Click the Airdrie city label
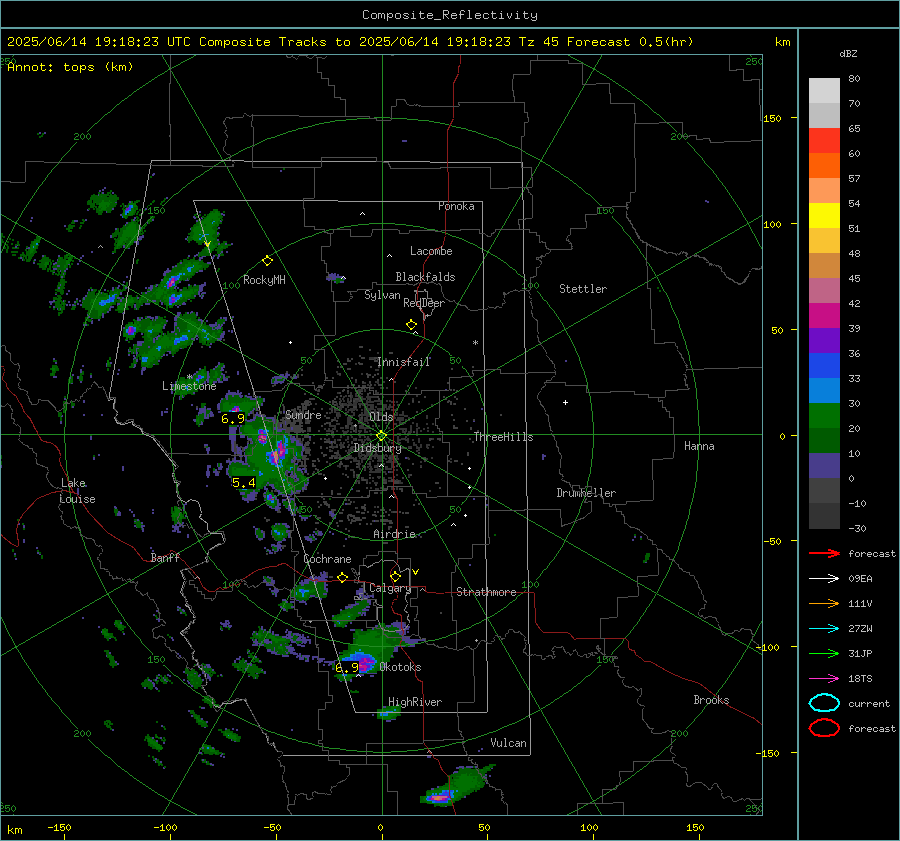 pos(394,534)
